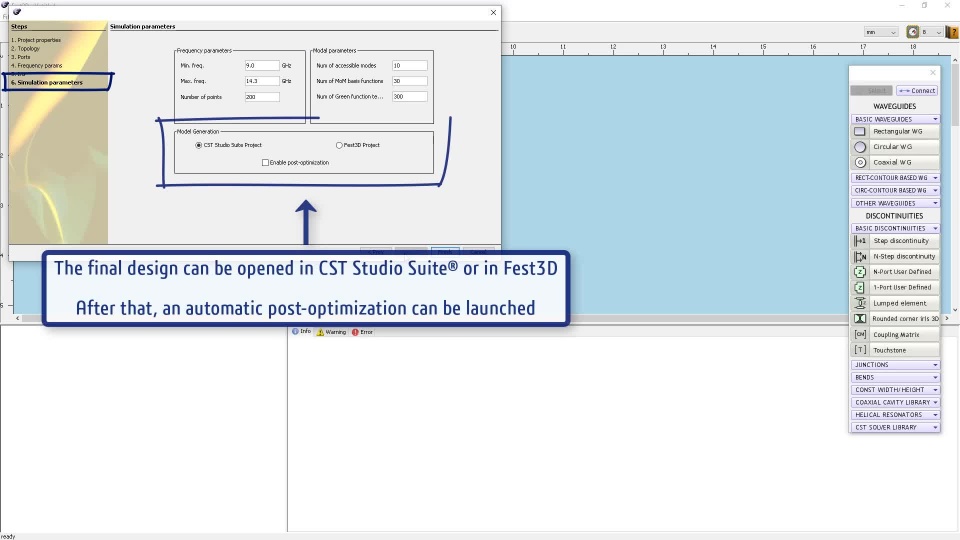Open the help book icon
Viewport: 960px width, 540px height.
coord(952,32)
